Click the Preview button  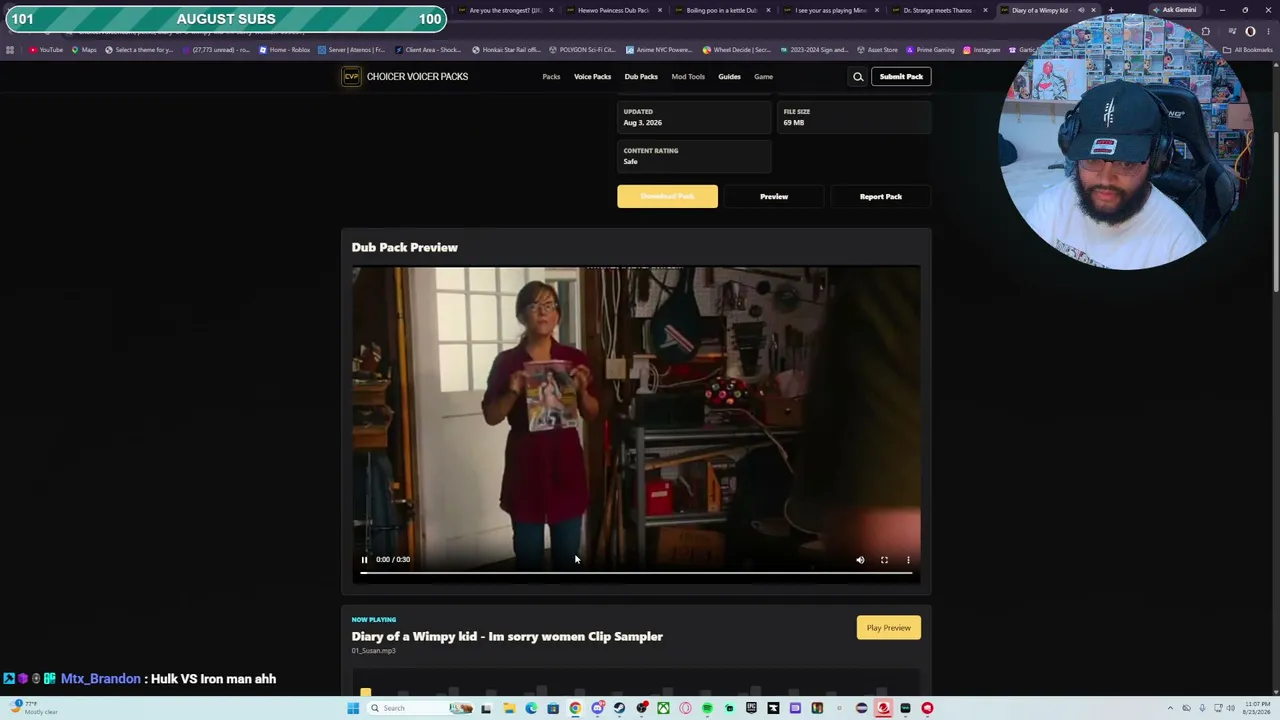point(774,196)
